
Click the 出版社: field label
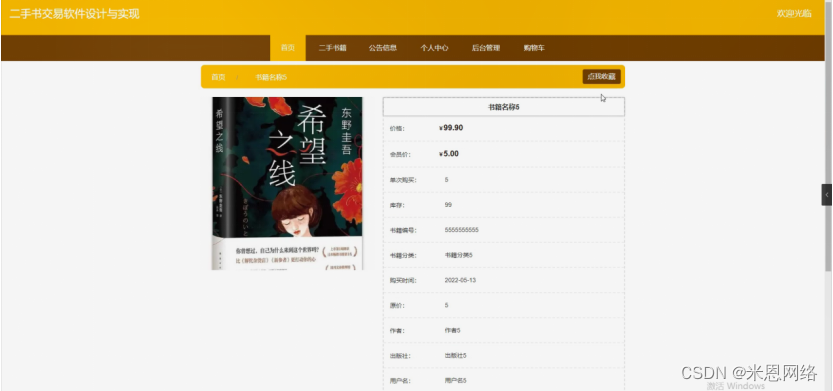pyautogui.click(x=400, y=356)
